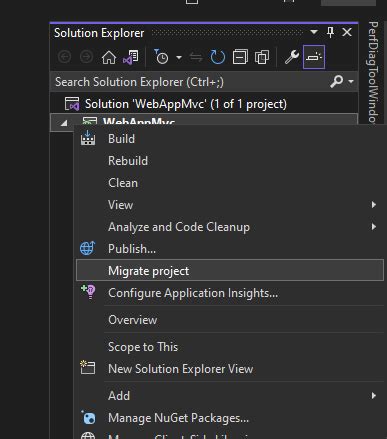387x439 pixels.
Task: Toggle the Preview Selected Items button
Action: click(314, 57)
